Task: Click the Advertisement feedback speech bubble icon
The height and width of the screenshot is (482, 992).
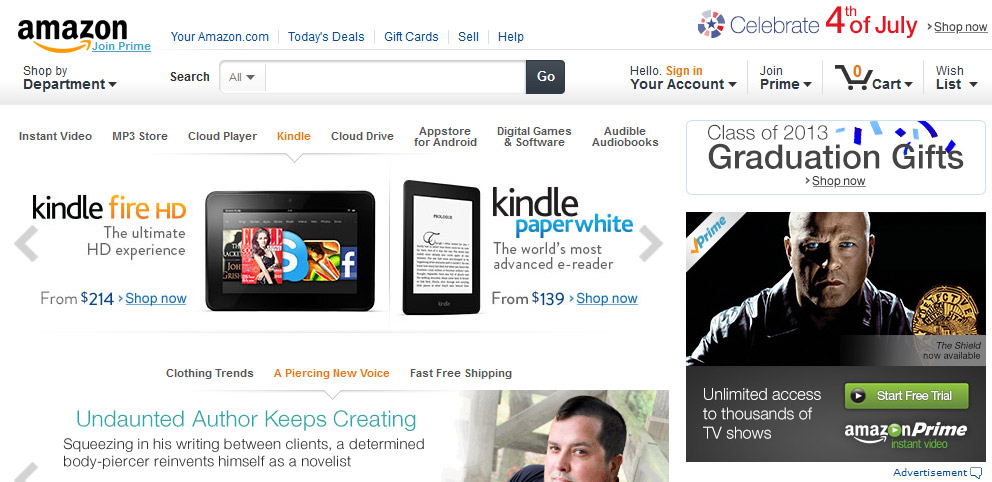Action: pyautogui.click(x=976, y=473)
